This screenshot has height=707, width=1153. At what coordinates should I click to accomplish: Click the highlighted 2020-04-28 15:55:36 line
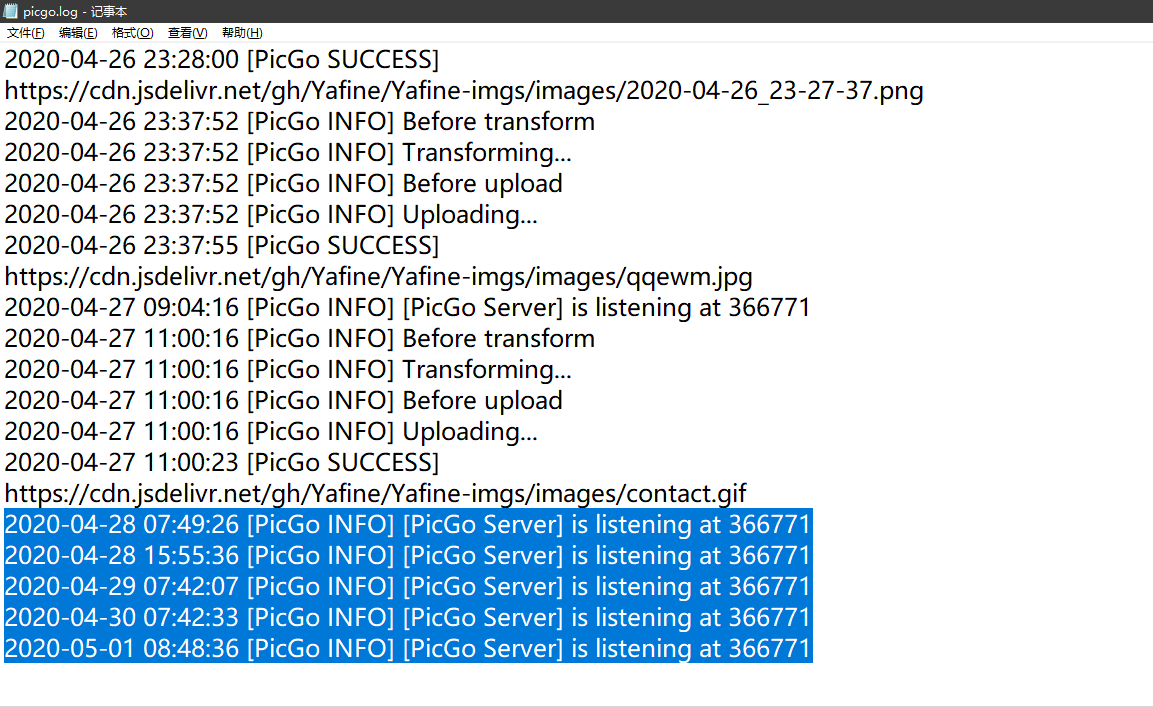point(407,555)
